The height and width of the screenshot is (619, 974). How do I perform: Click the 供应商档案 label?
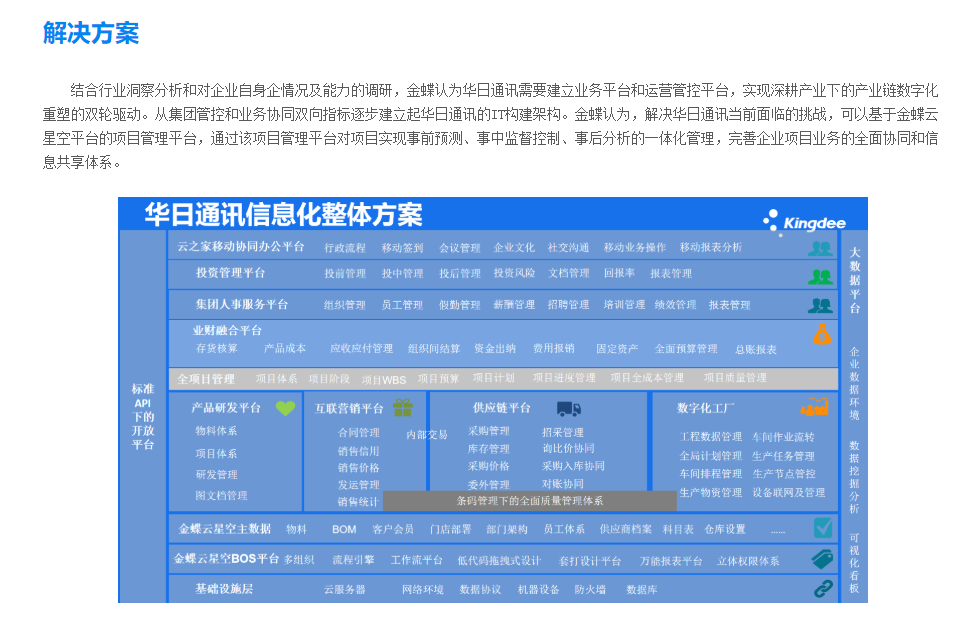(x=626, y=529)
